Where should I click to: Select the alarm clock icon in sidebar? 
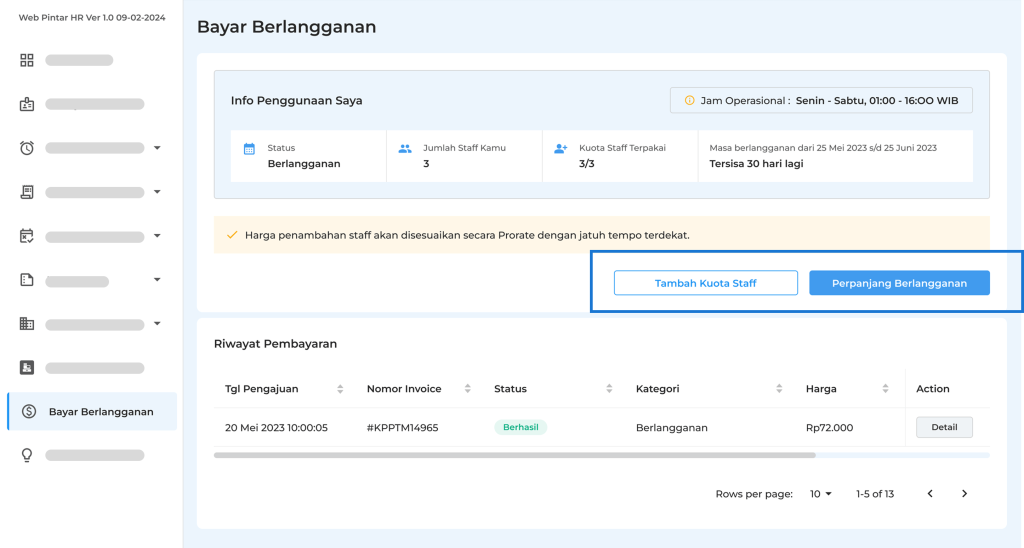tap(27, 148)
